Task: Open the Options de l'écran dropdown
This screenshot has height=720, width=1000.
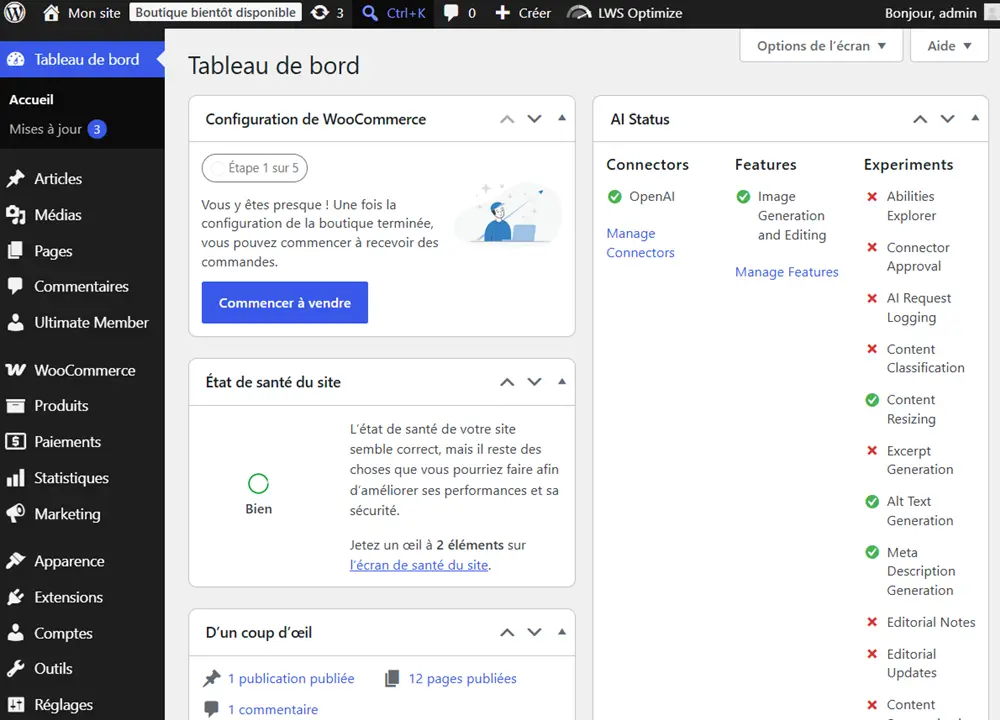Action: point(821,46)
